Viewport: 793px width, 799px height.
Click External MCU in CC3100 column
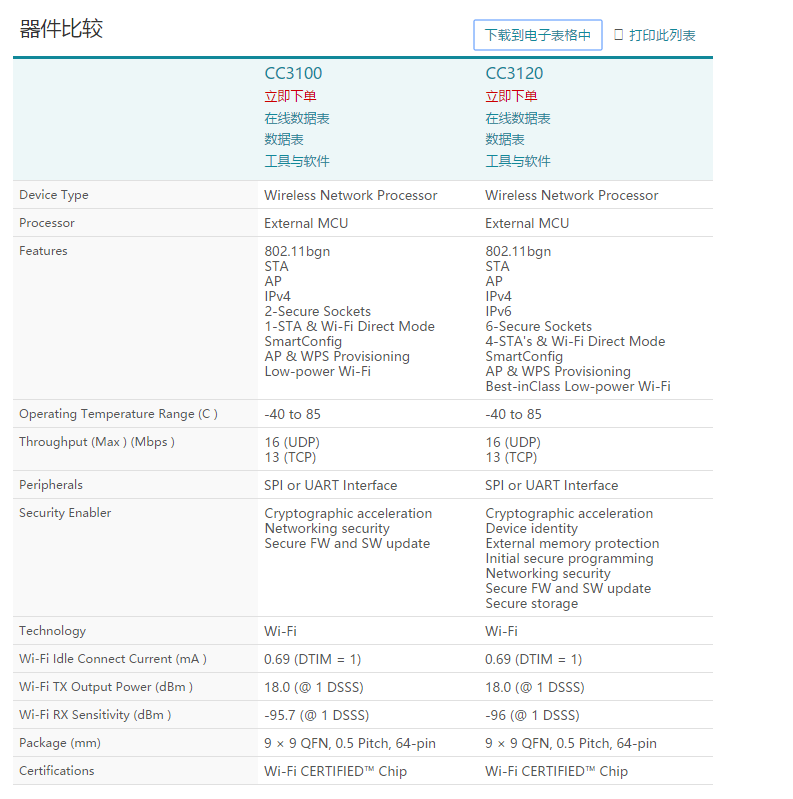click(306, 223)
